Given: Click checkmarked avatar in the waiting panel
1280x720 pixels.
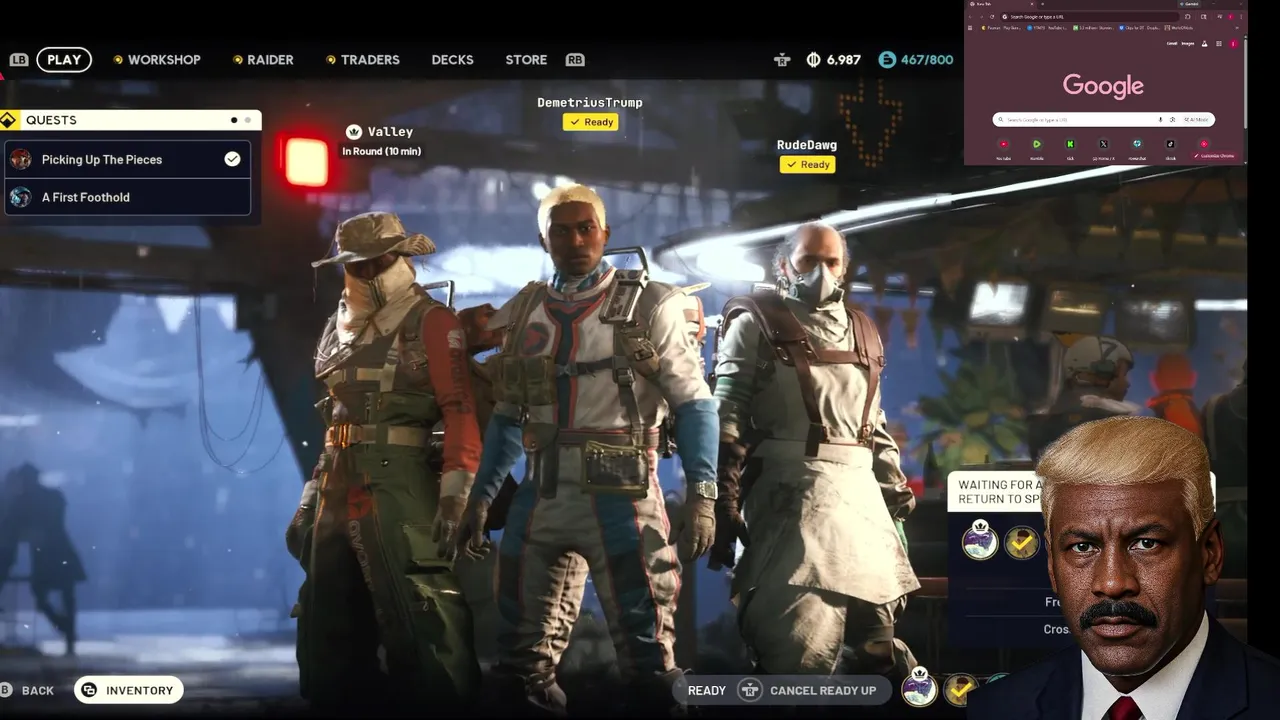Looking at the screenshot, I should click(1021, 543).
